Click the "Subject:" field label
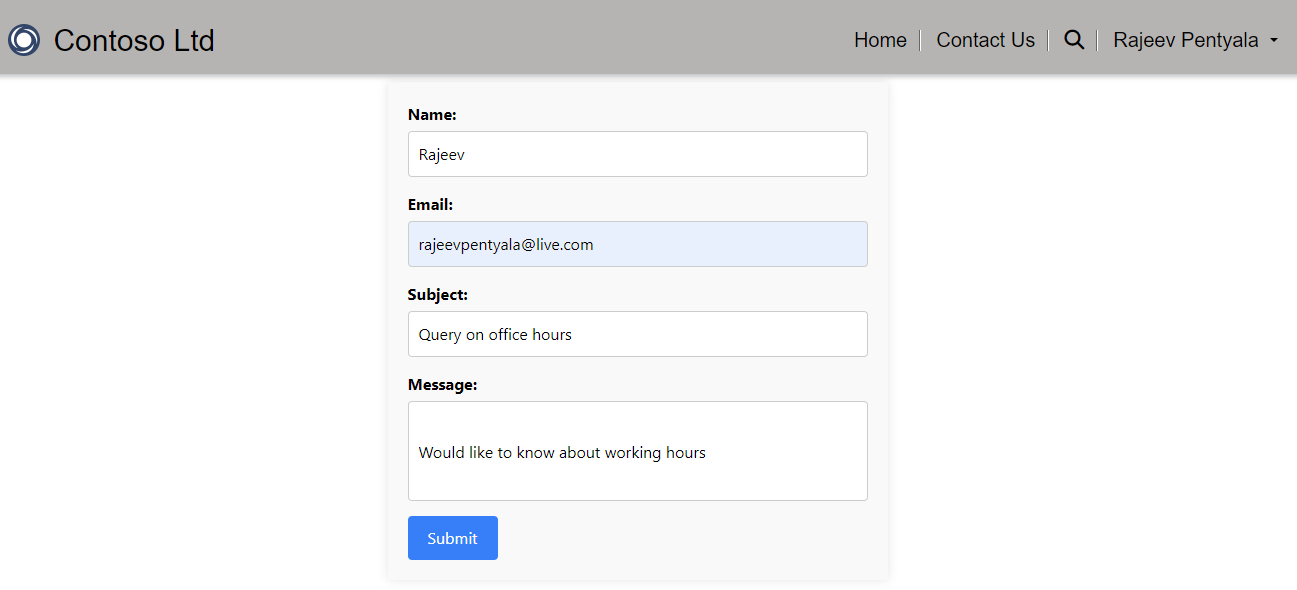The image size is (1297, 590). 438,295
